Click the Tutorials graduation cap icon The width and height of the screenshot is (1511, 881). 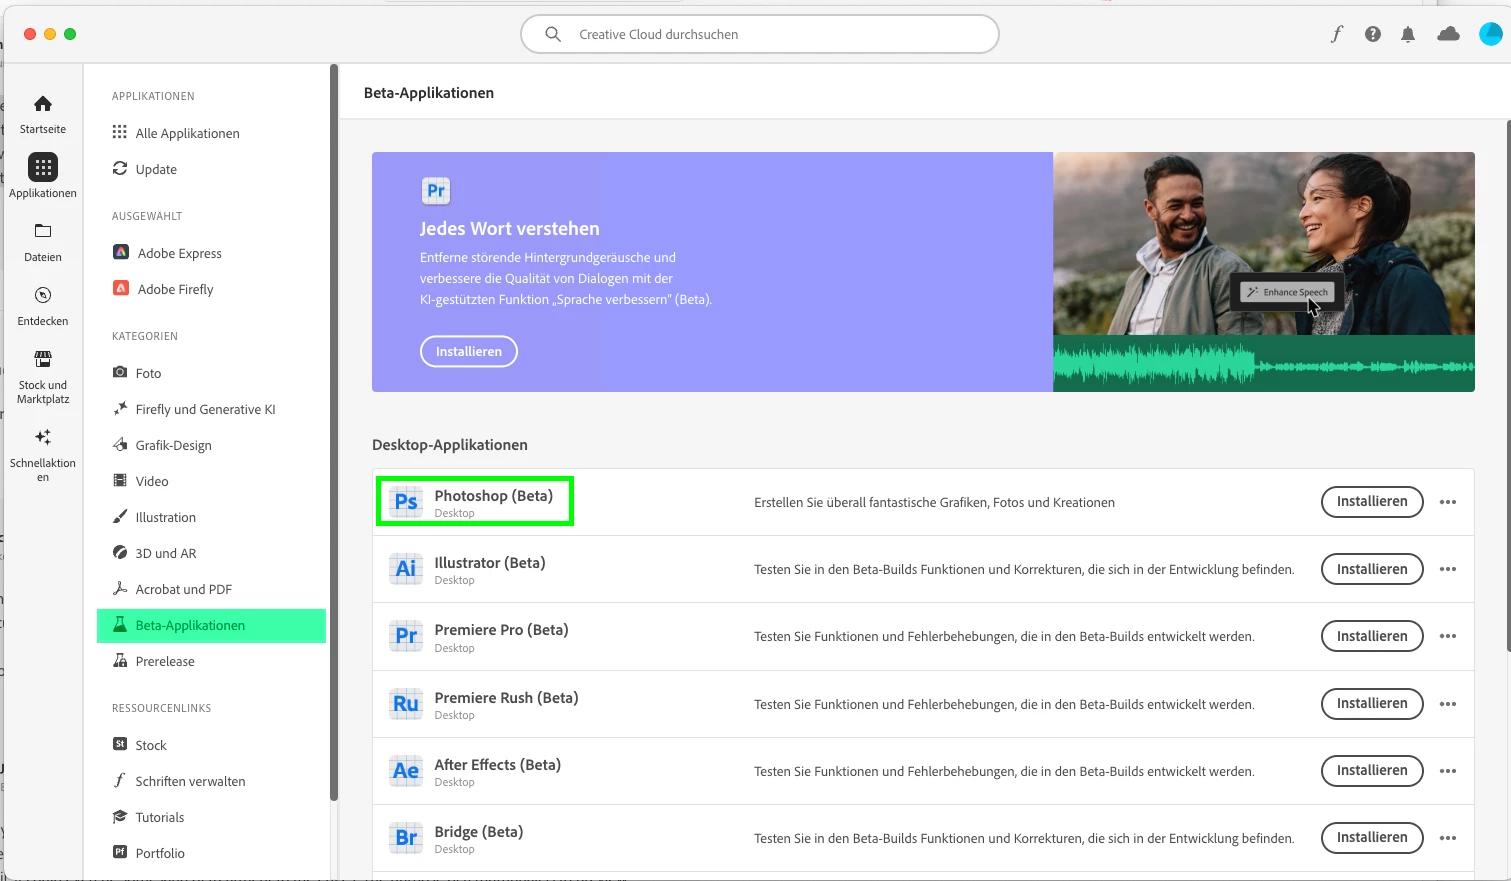[120, 817]
